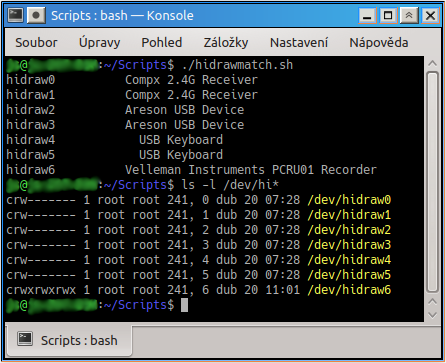The width and height of the screenshot is (446, 363).
Task: Click the /dev/hidraw4 path
Action: [349, 260]
